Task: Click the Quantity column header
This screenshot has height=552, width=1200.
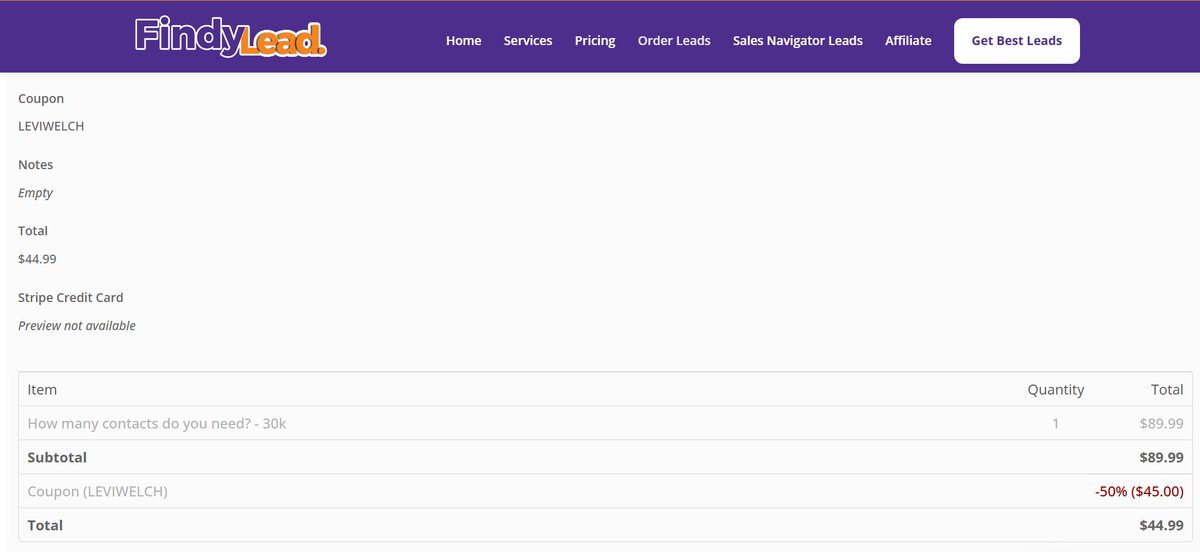Action: point(1056,390)
